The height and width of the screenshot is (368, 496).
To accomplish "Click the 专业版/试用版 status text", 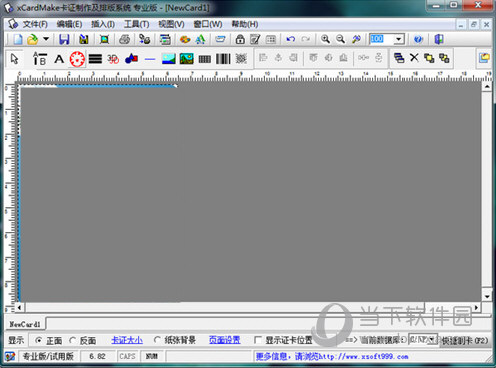I will [48, 356].
